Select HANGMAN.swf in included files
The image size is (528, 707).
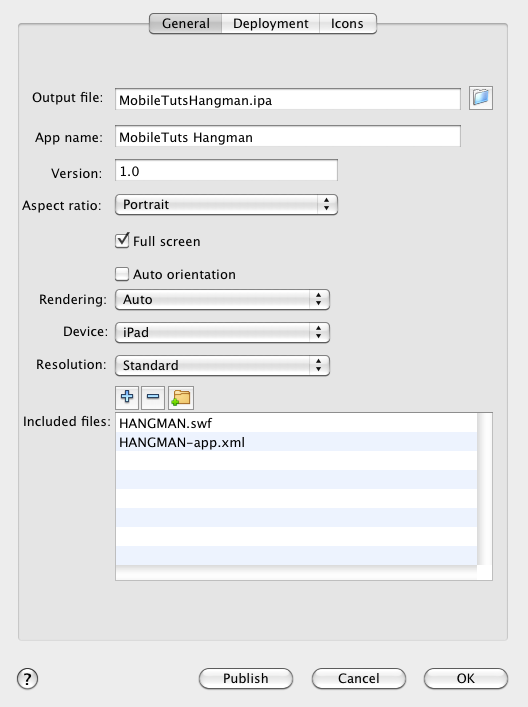pos(296,423)
